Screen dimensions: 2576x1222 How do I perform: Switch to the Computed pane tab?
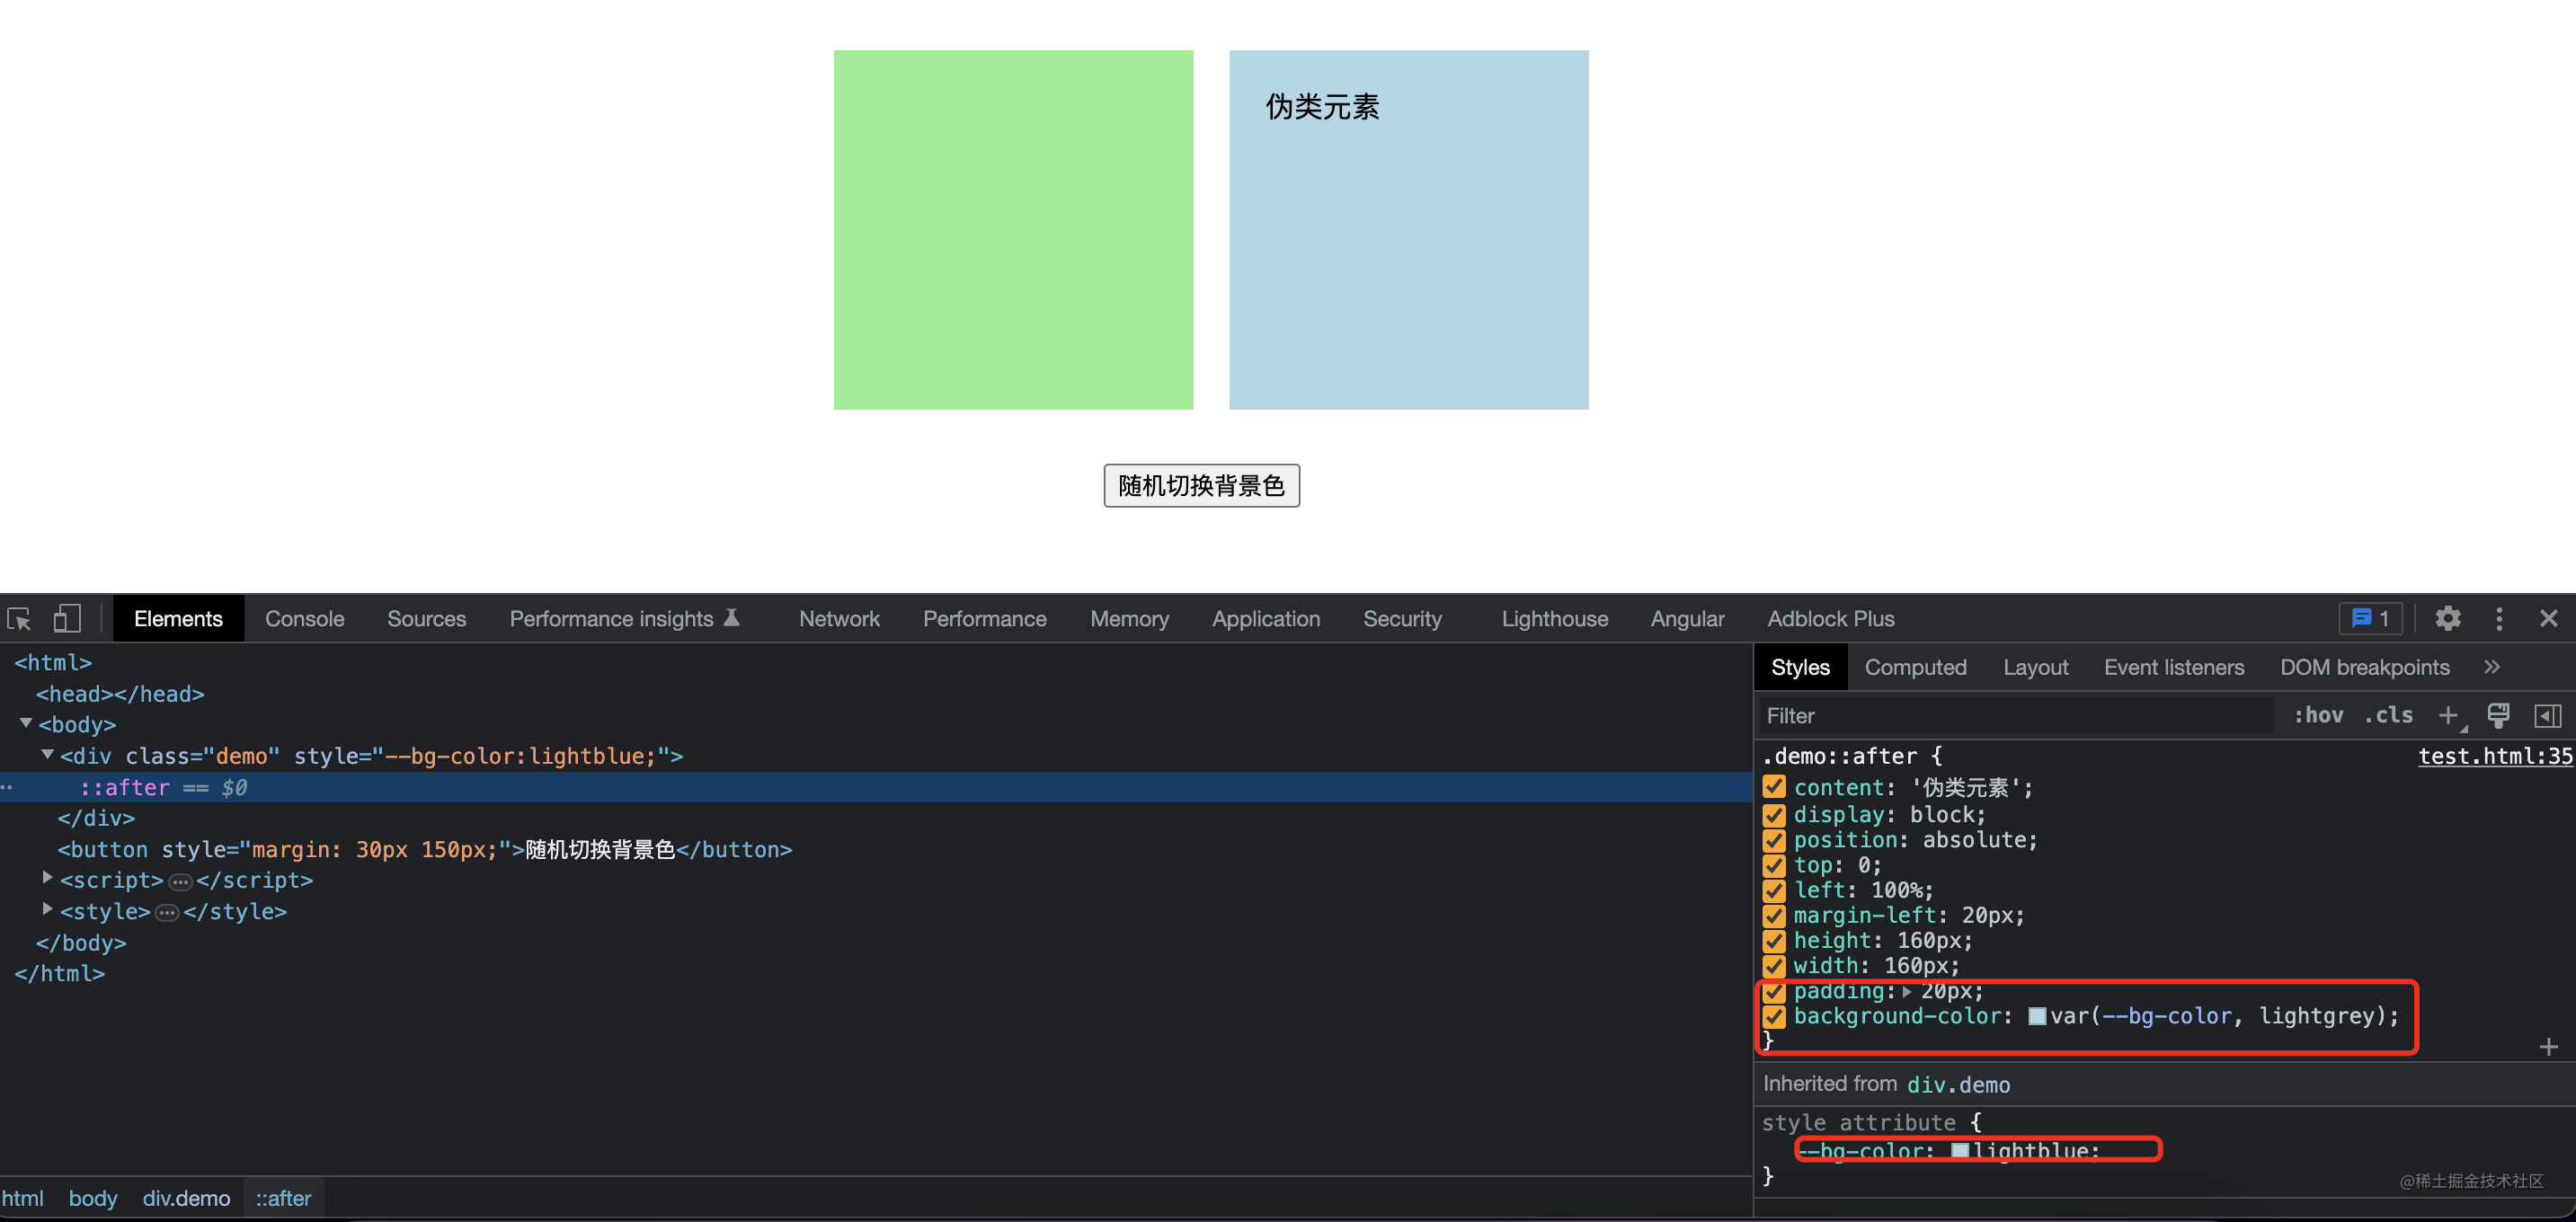(1915, 667)
